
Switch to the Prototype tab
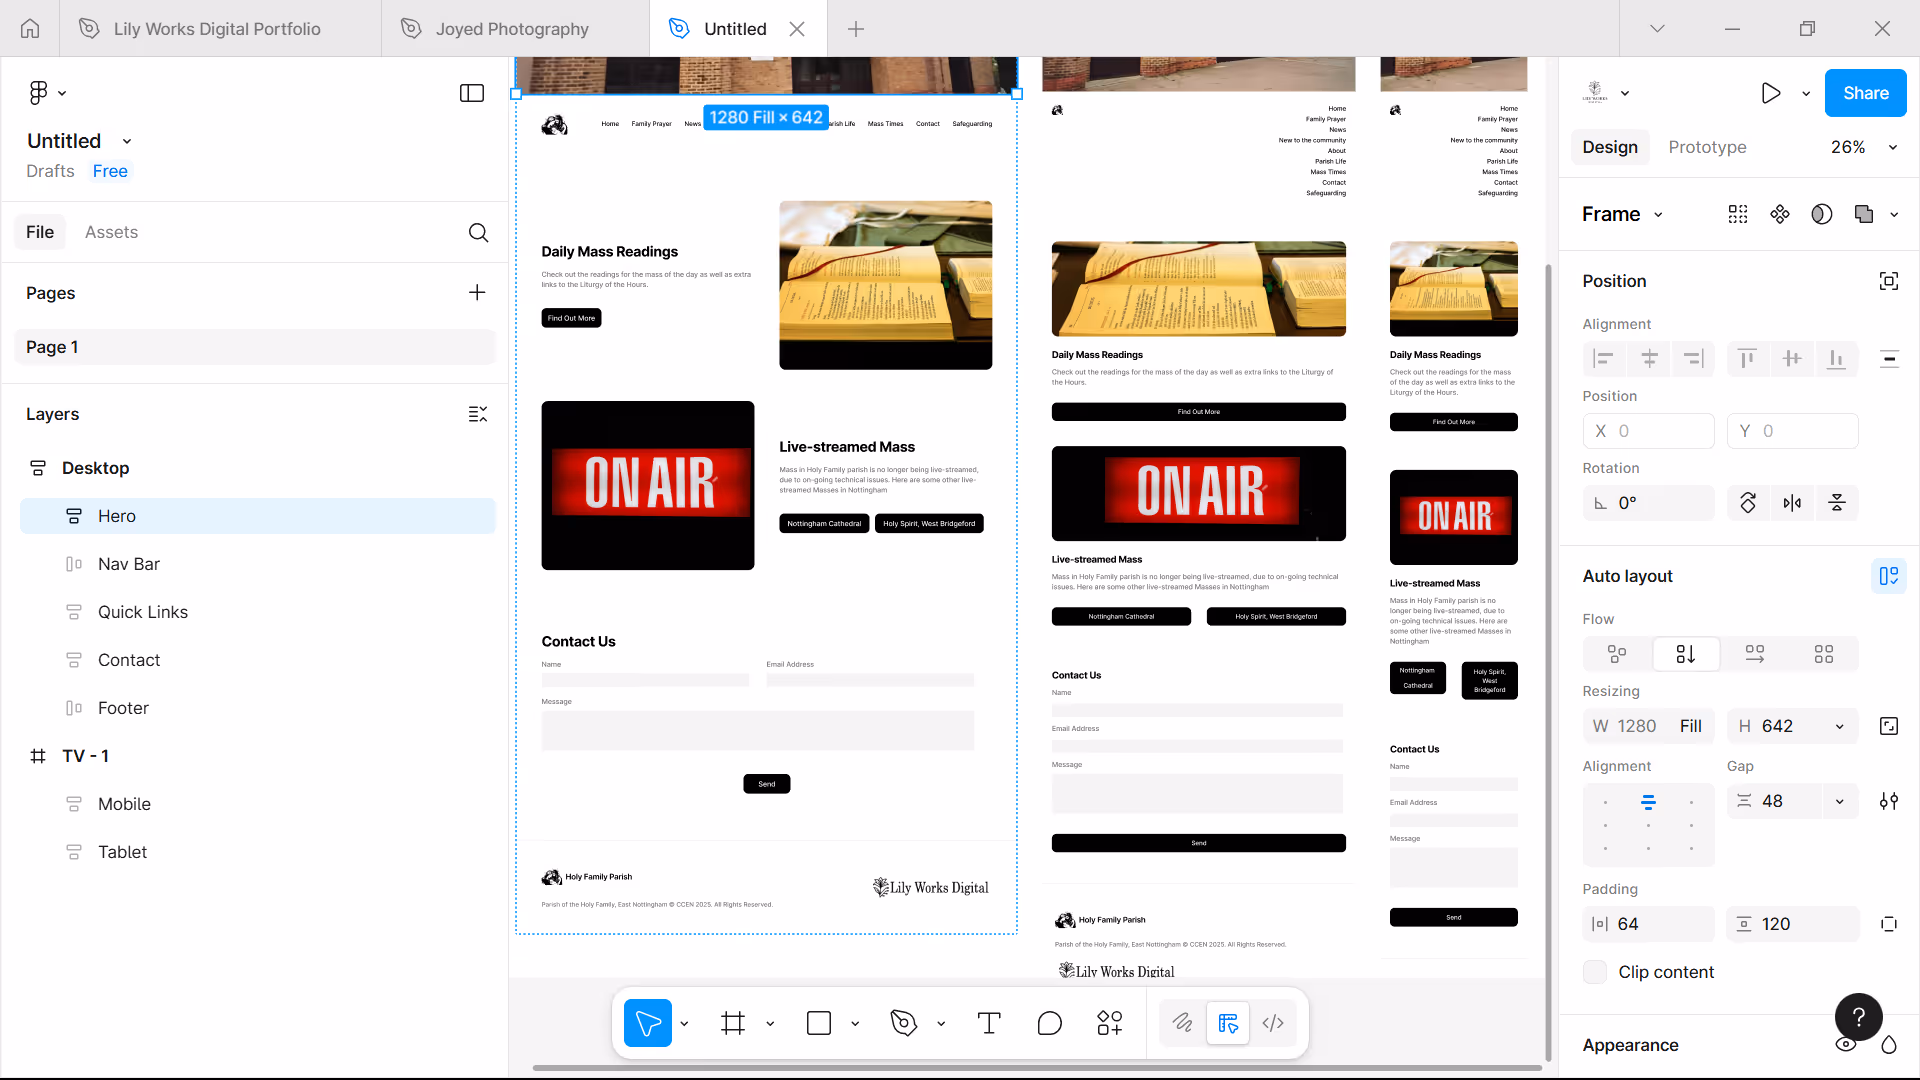[x=1707, y=147]
